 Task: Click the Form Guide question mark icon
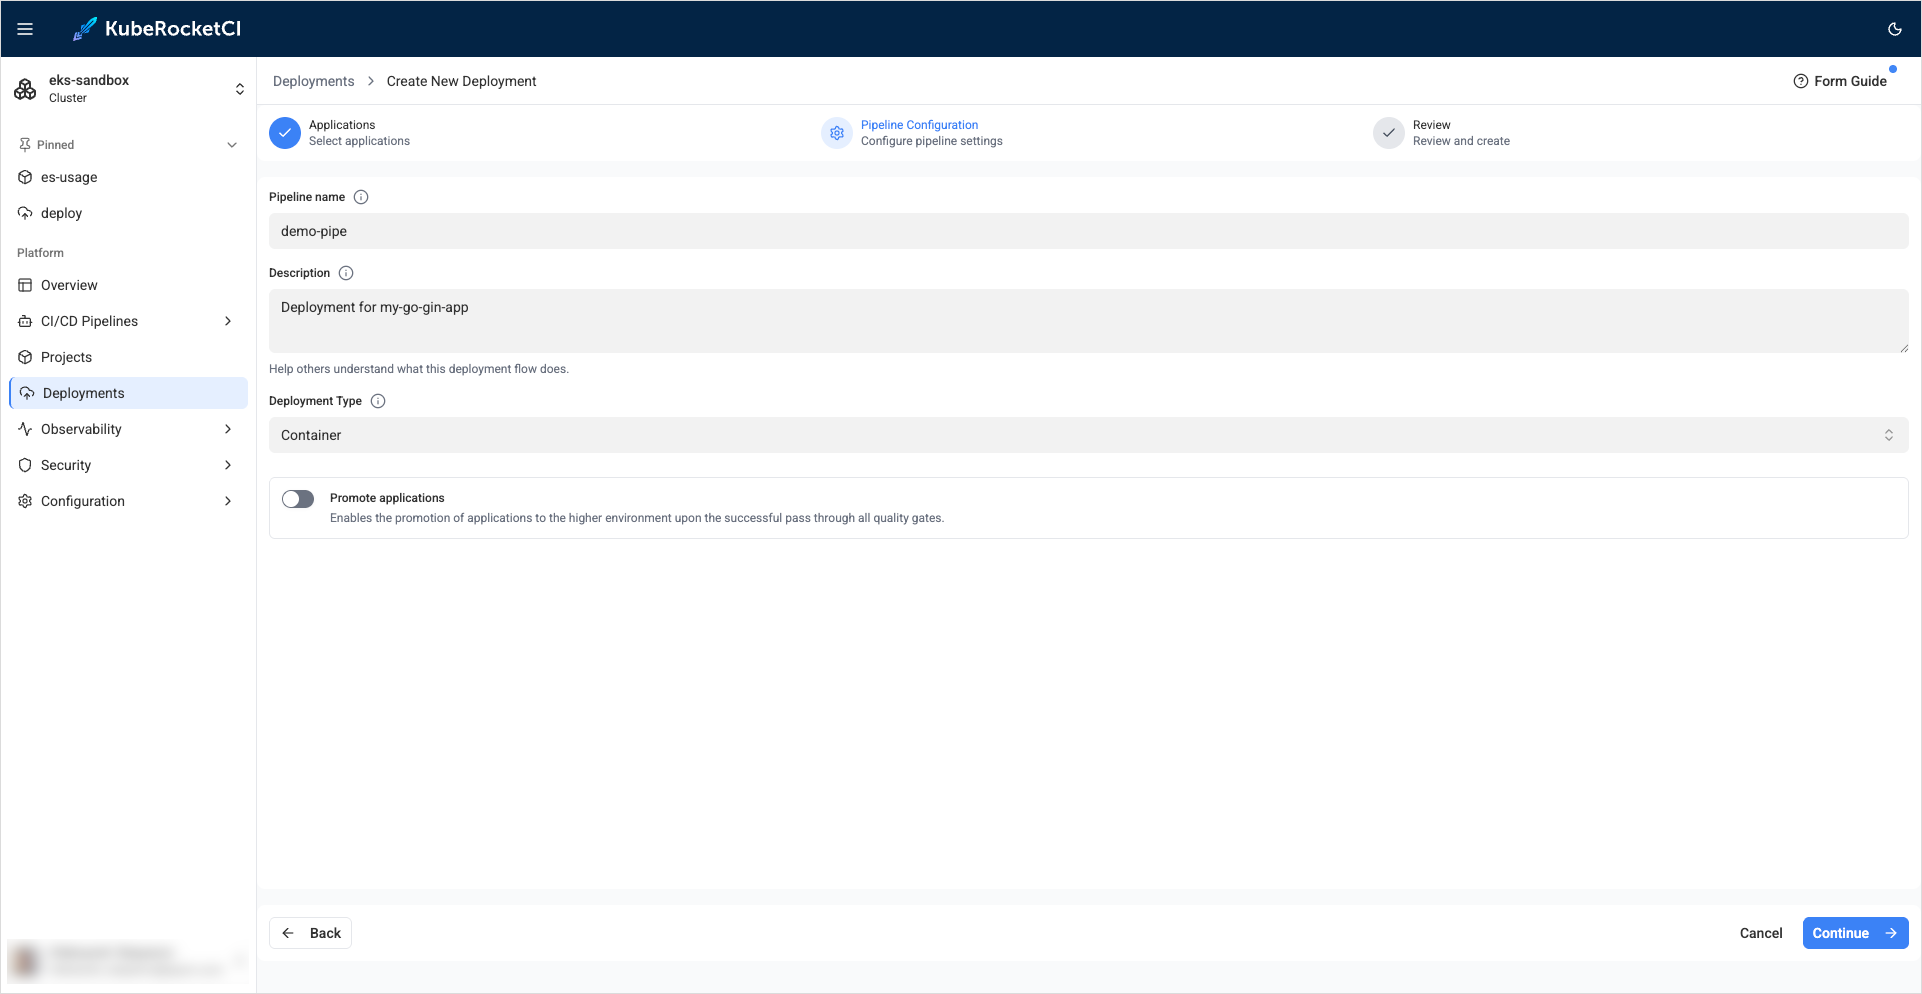[x=1801, y=80]
